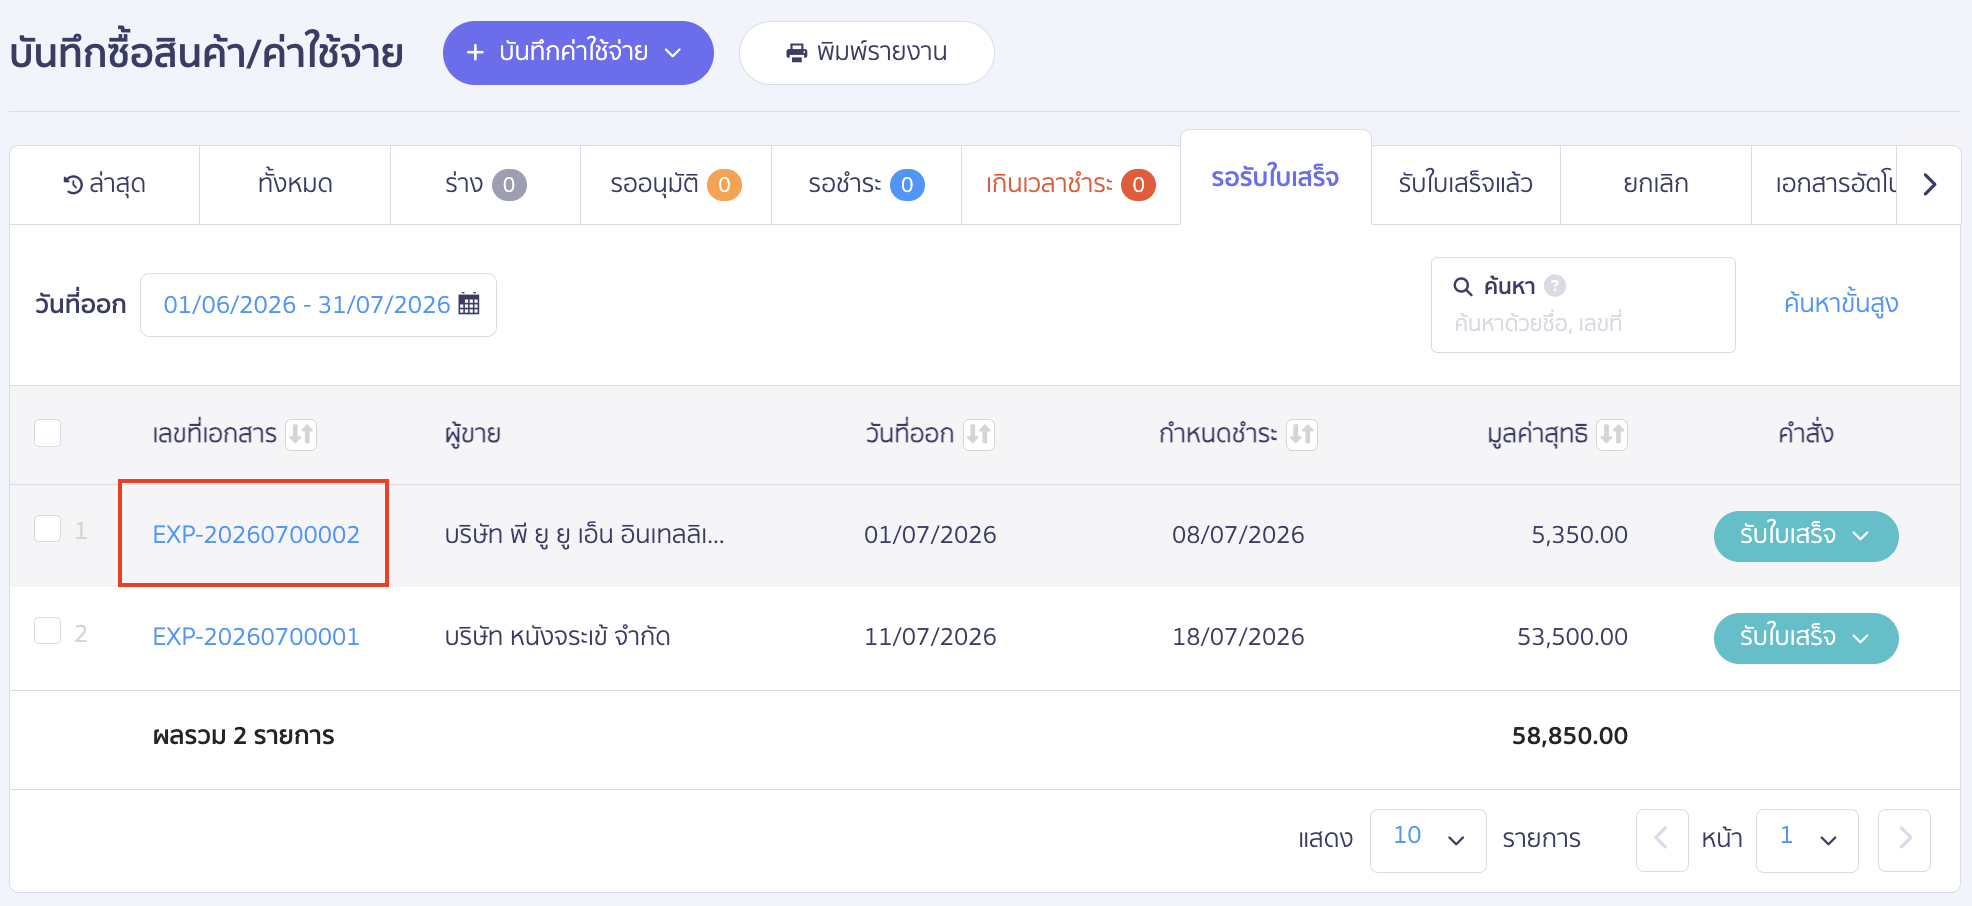Open the ล่าสุด tab
Image resolution: width=1972 pixels, height=906 pixels.
(105, 184)
